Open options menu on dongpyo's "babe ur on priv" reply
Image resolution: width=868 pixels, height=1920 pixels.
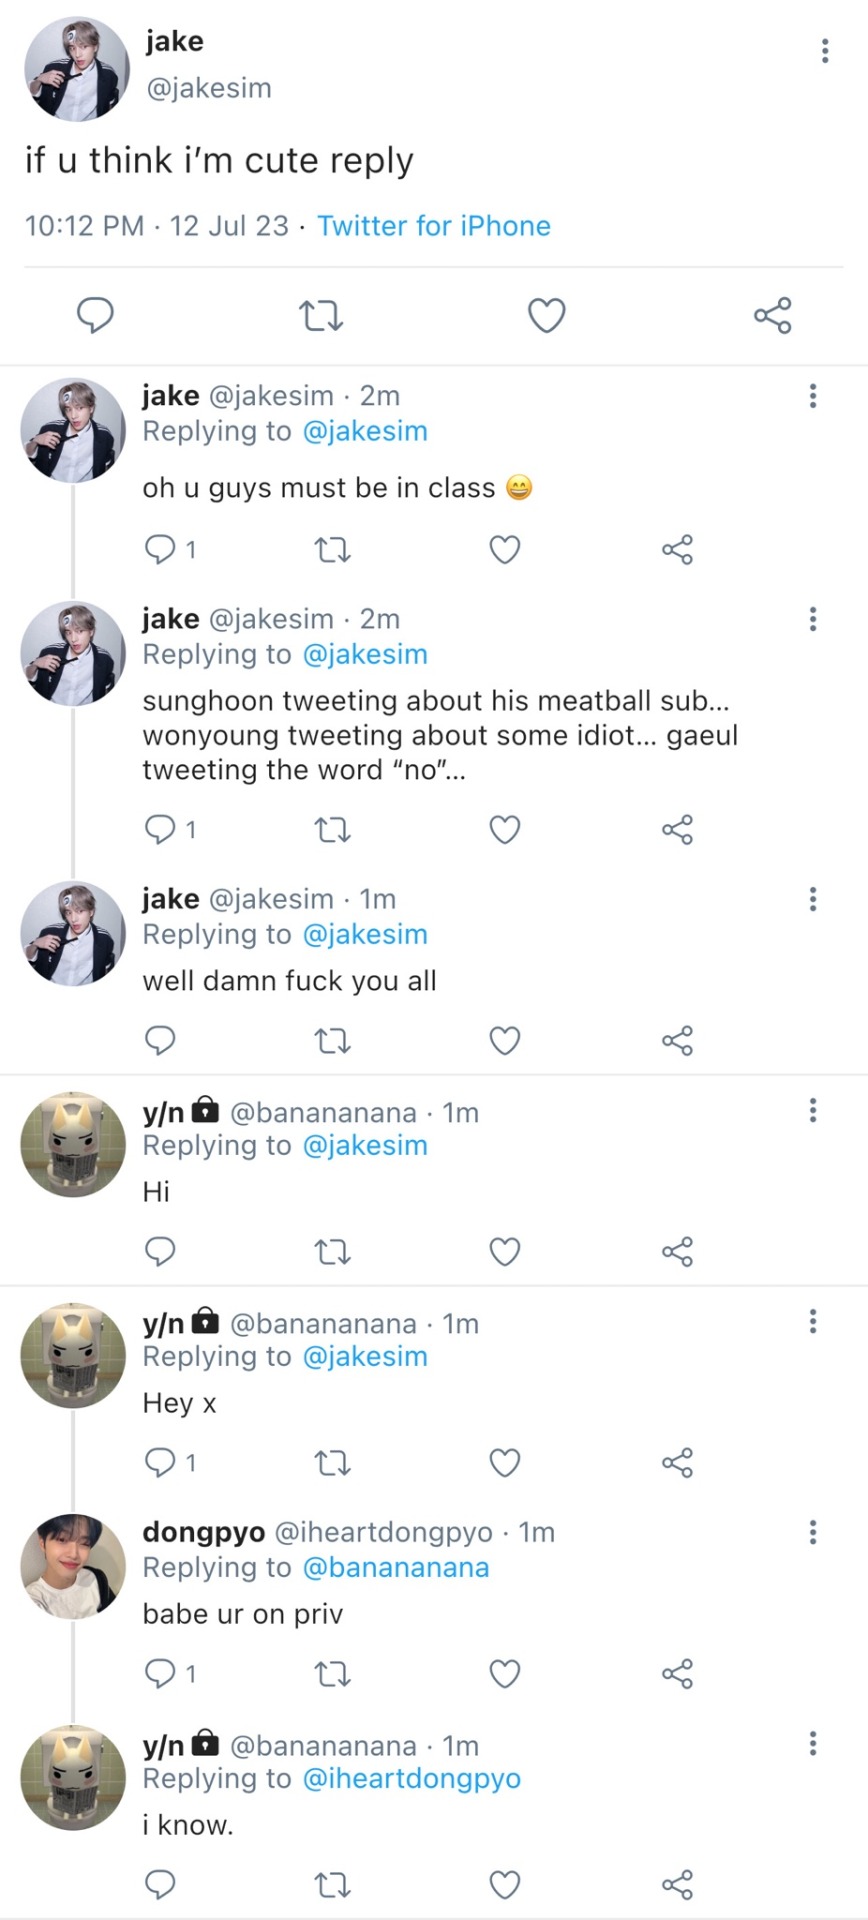pos(813,1532)
